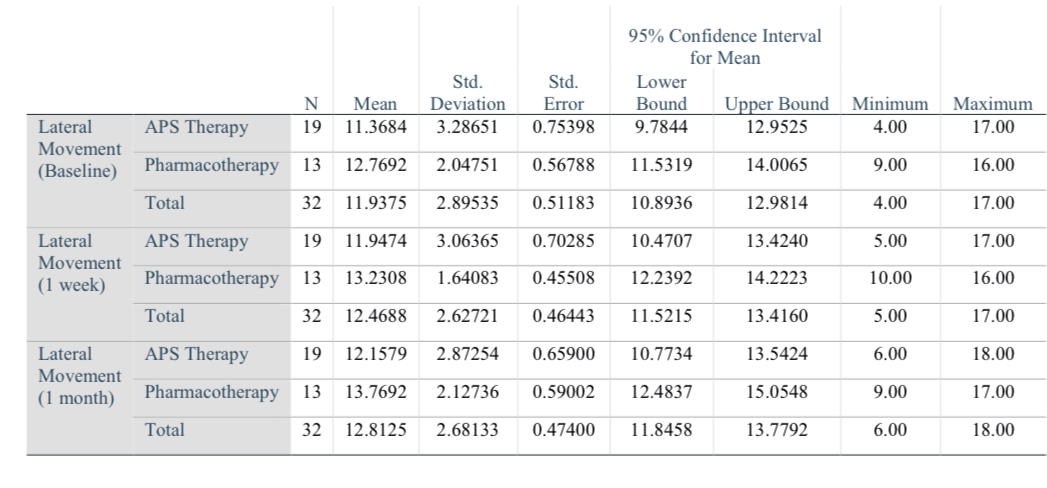Screen dimensions: 1047x488
Task: Click the Lower Bound column header
Action: (661, 92)
